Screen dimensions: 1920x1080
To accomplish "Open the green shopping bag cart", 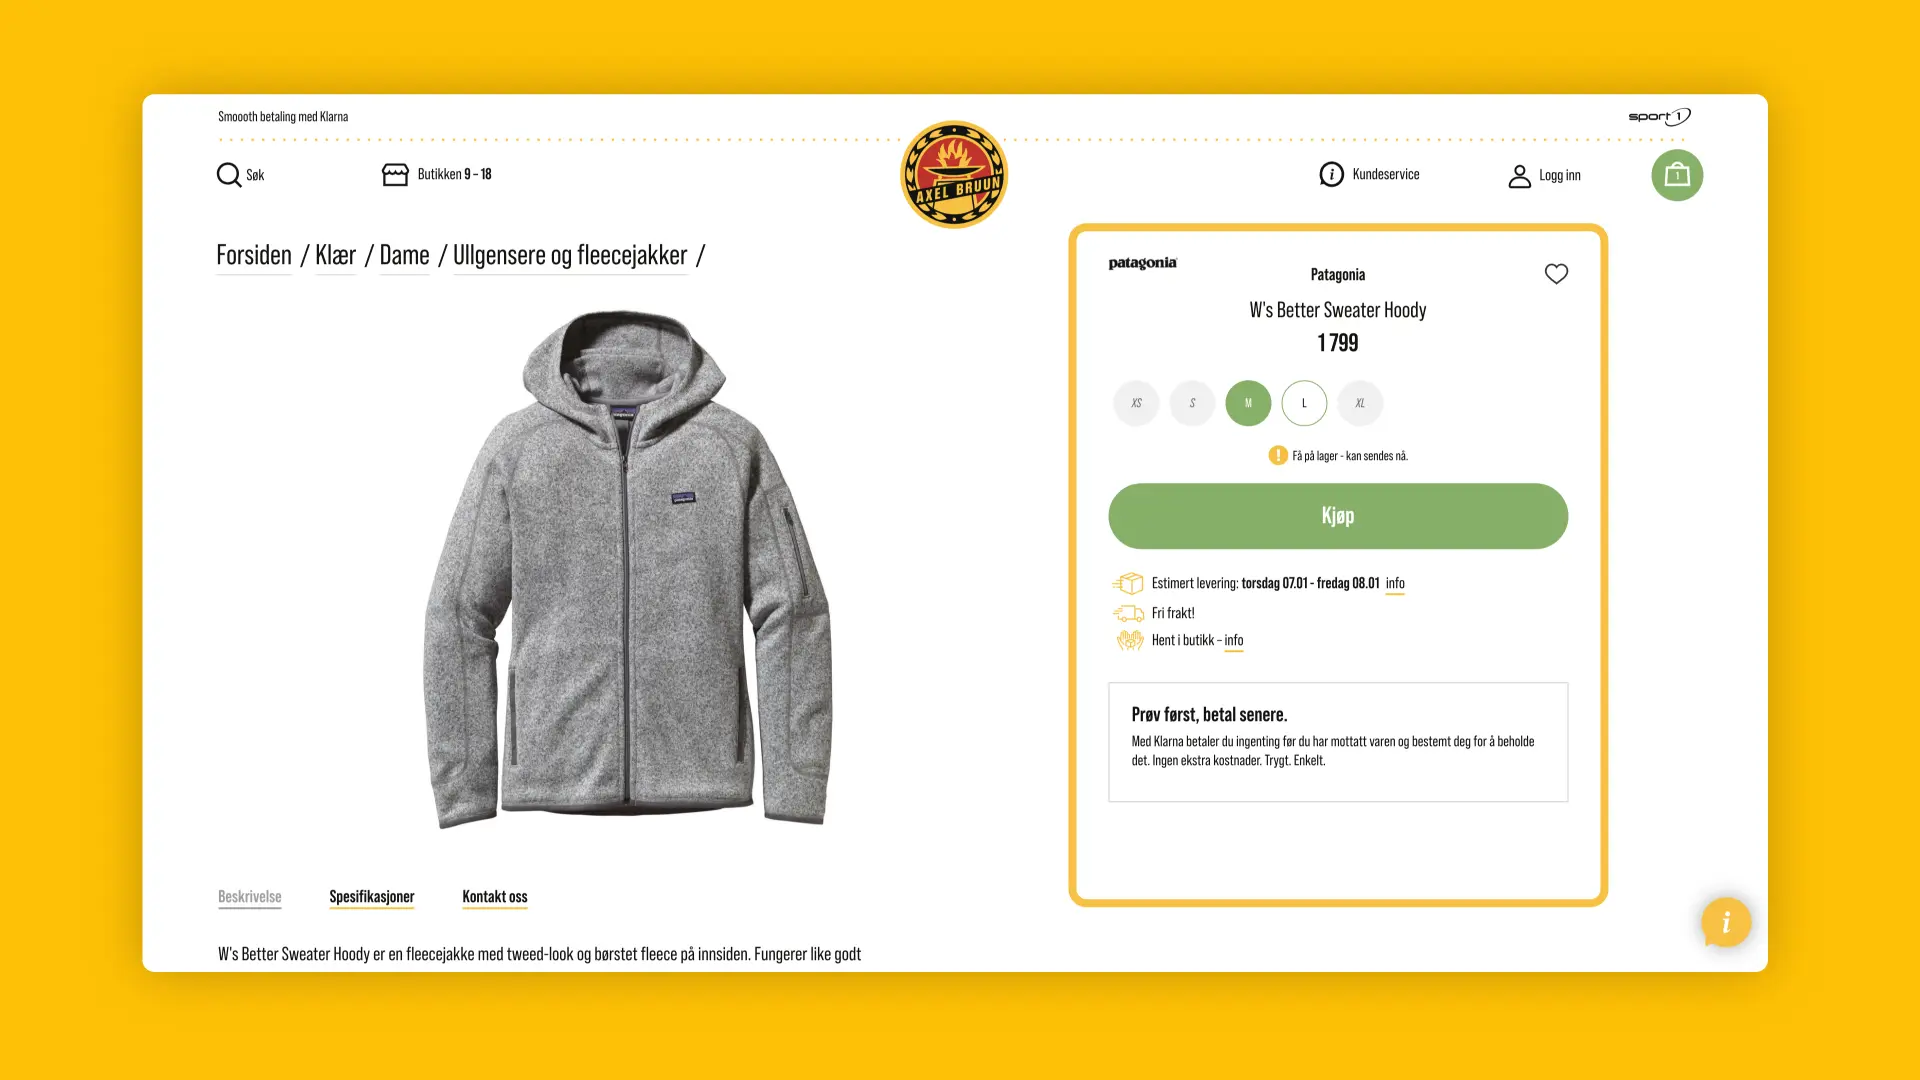I will [1677, 175].
